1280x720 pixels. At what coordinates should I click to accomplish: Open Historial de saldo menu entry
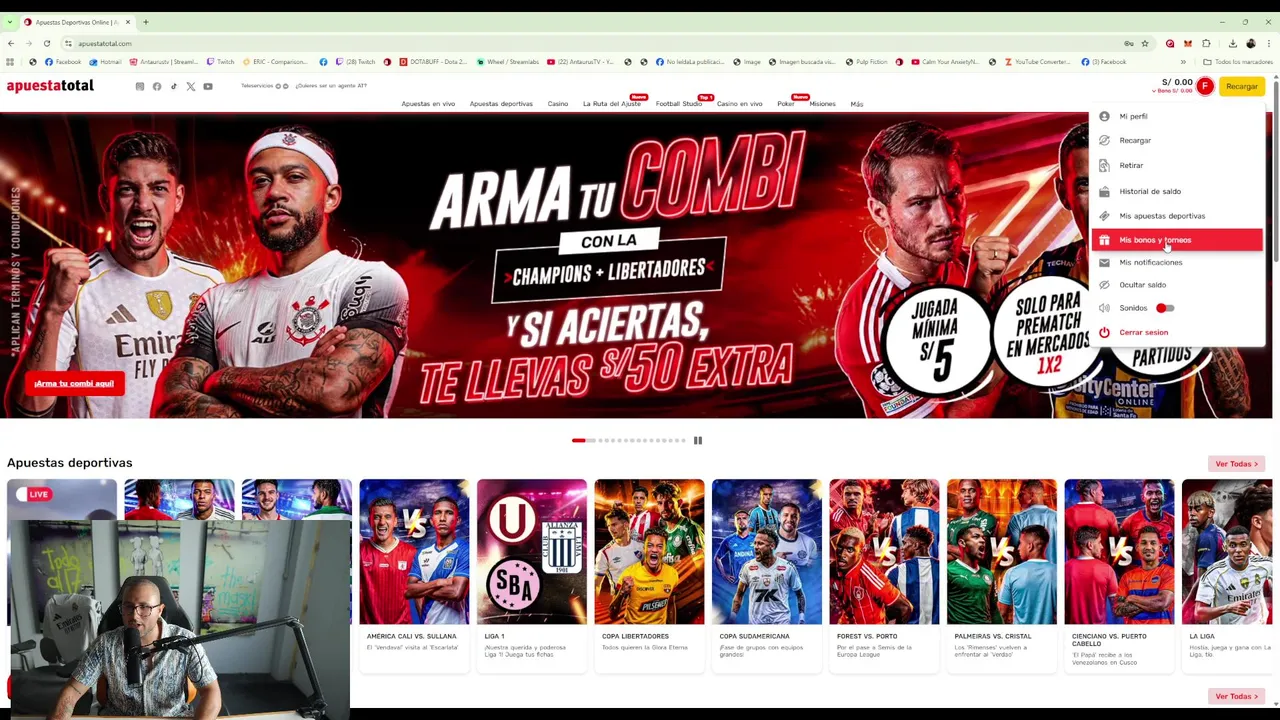(x=1176, y=191)
